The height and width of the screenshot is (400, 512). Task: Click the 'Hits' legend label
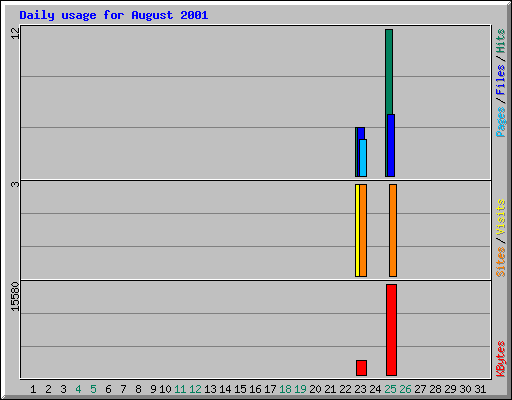500,41
